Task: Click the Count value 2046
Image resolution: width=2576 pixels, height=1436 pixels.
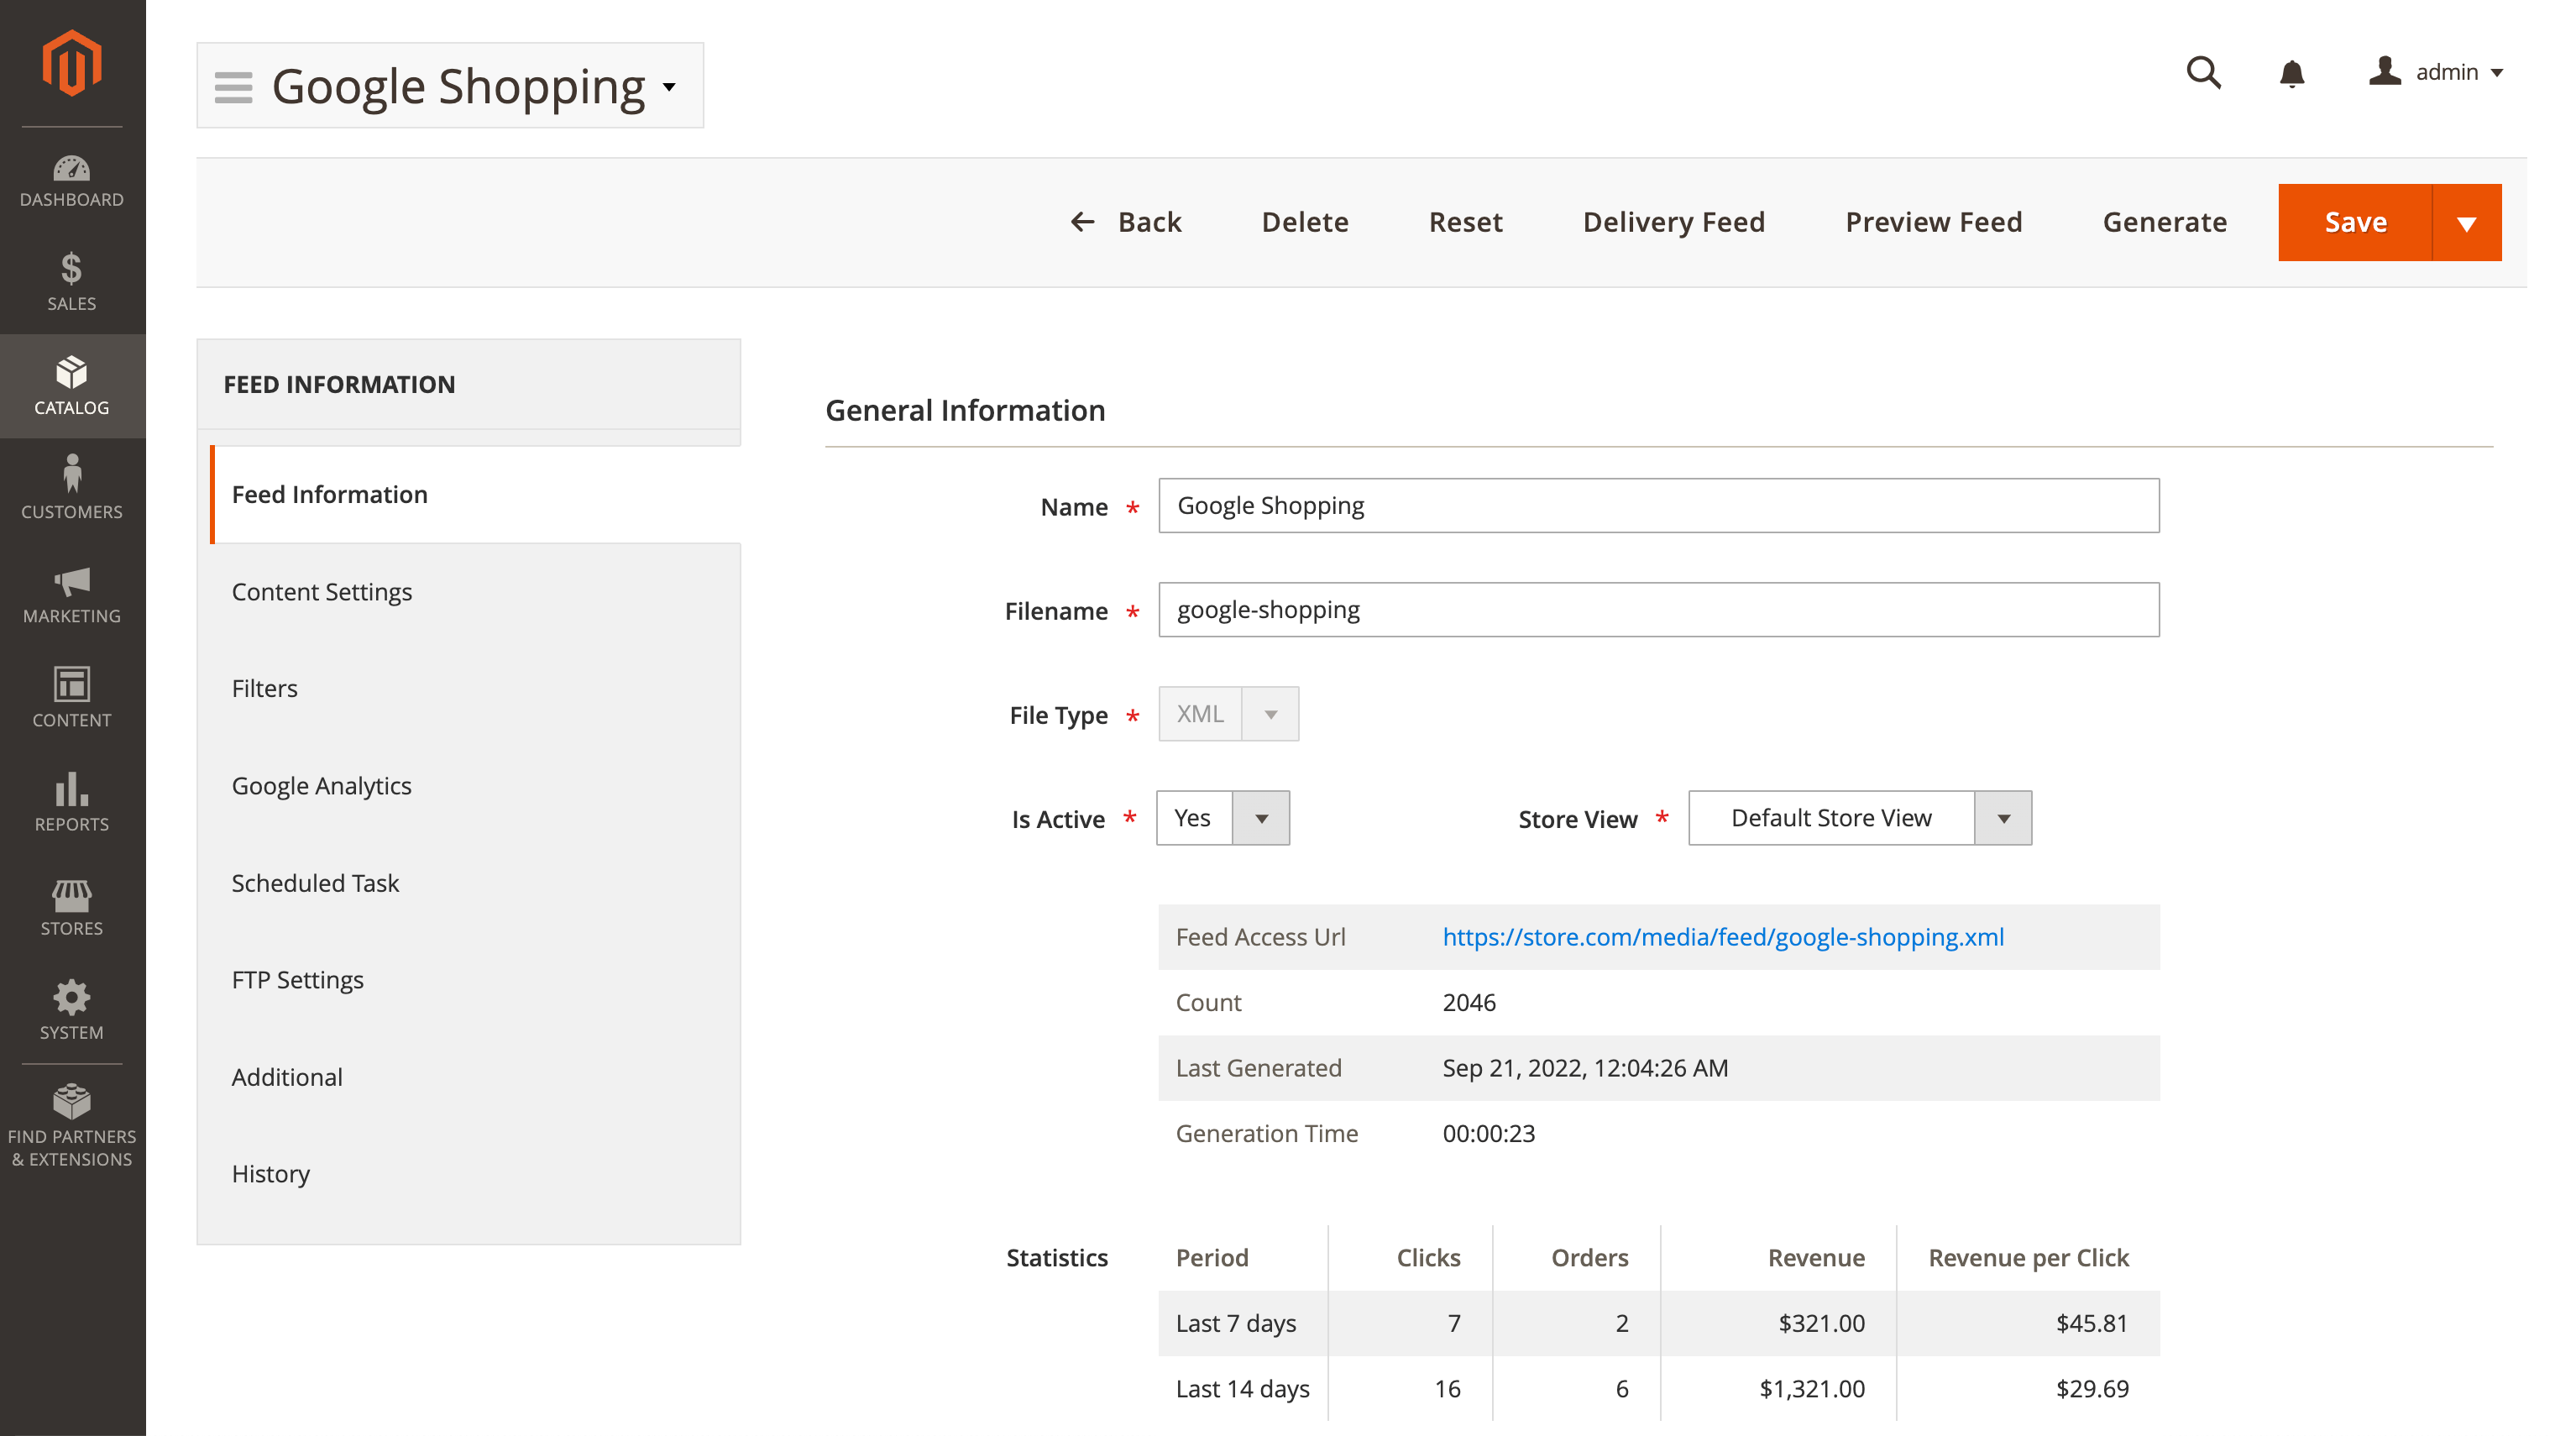Action: coord(1469,1003)
